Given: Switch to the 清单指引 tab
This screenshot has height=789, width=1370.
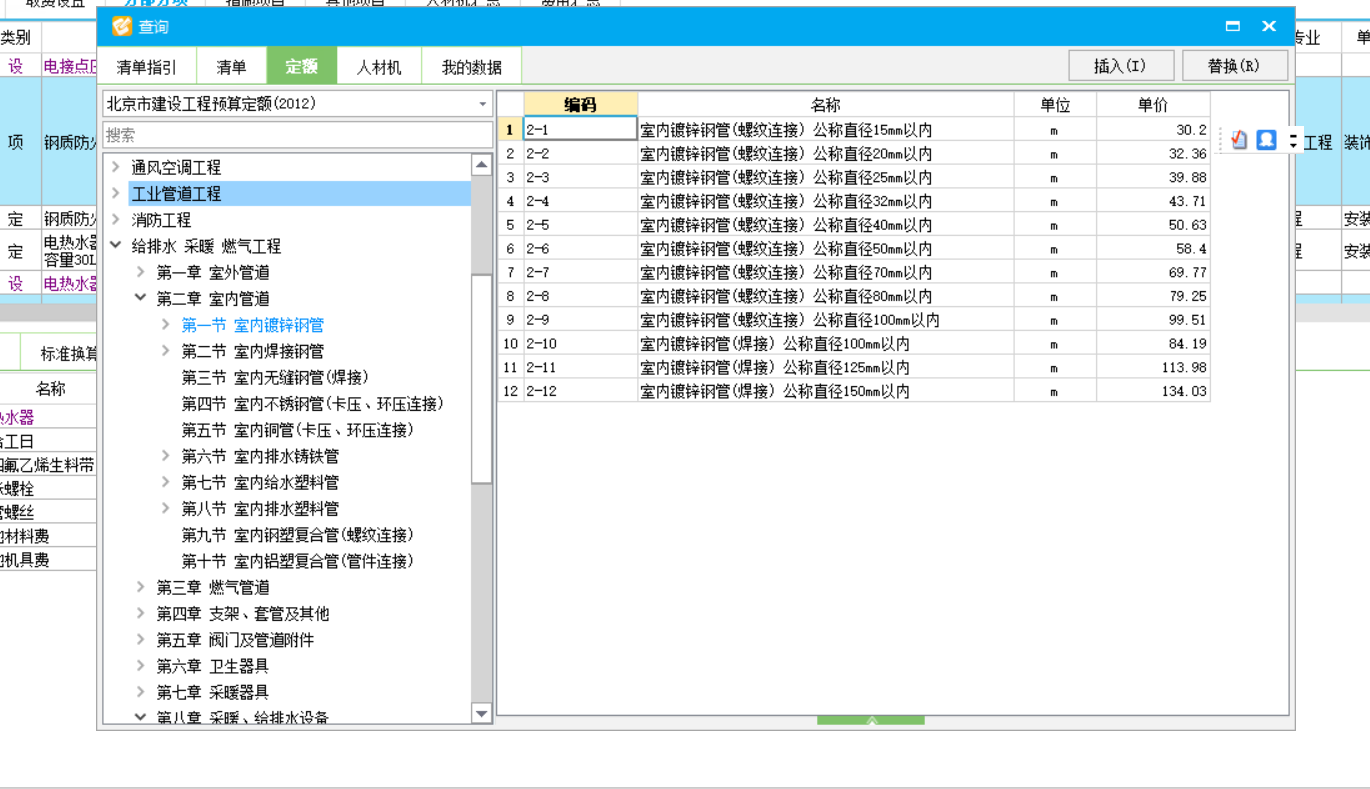Looking at the screenshot, I should pyautogui.click(x=147, y=67).
